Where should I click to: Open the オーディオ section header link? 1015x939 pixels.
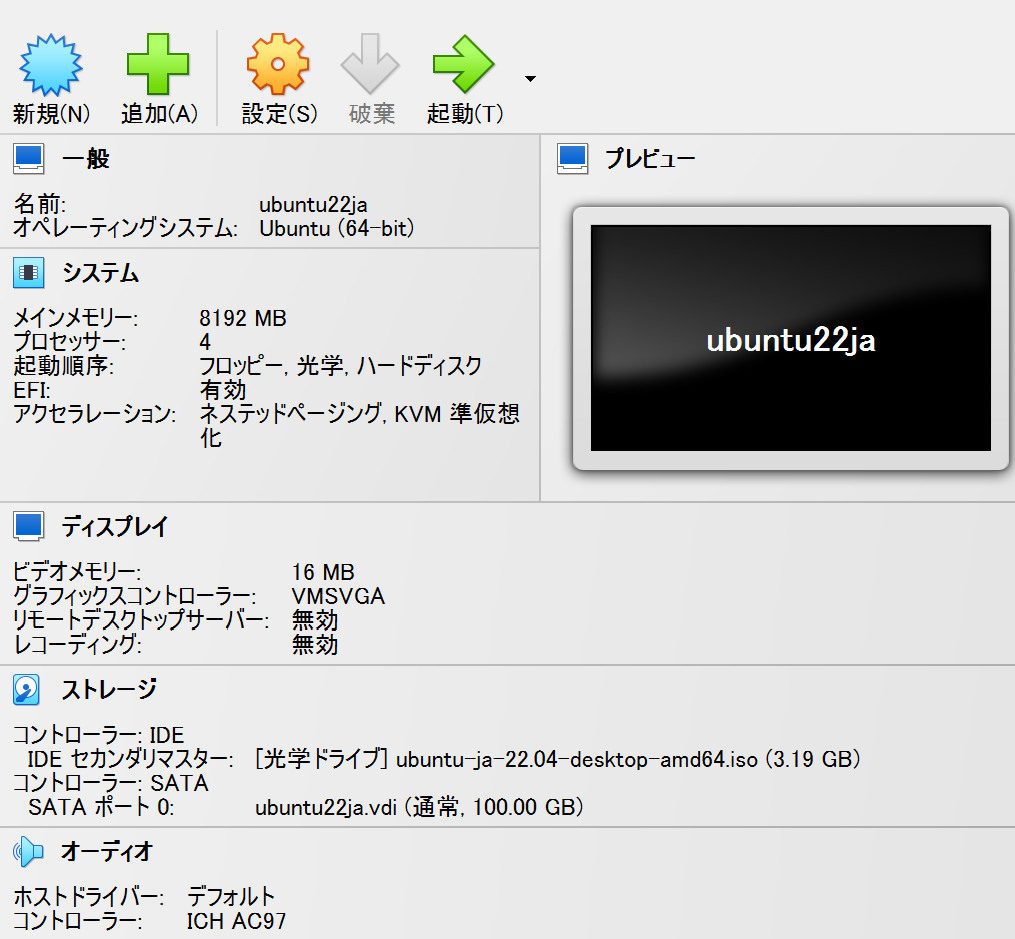[107, 852]
